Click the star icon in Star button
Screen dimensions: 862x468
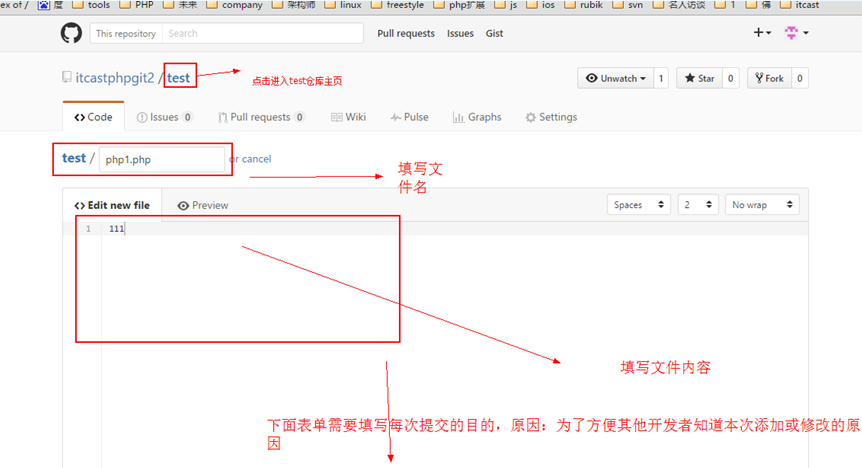689,78
